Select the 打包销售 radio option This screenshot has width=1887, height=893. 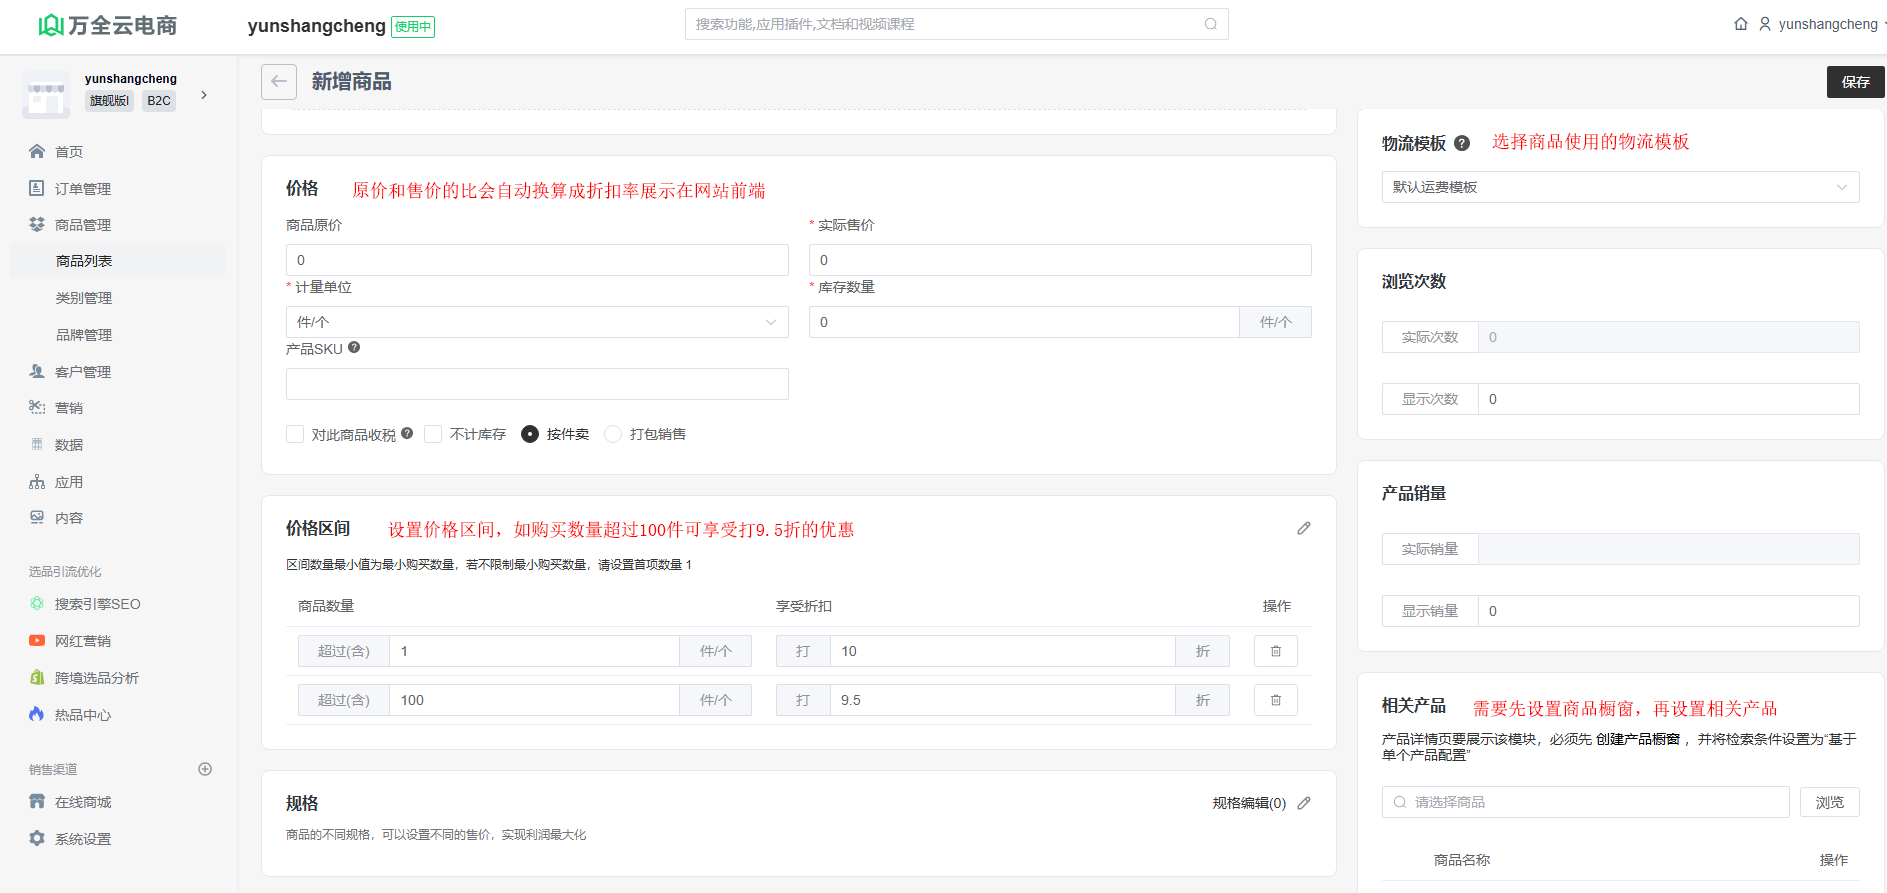613,434
